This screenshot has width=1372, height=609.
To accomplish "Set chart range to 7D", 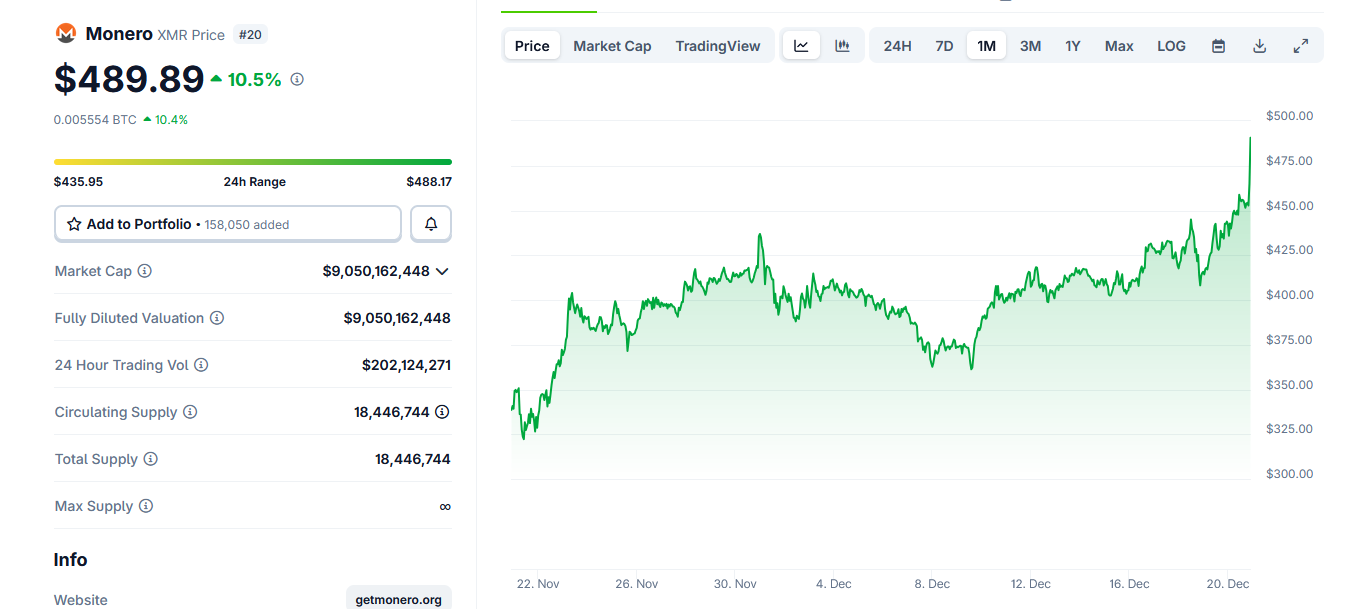I will (x=944, y=46).
